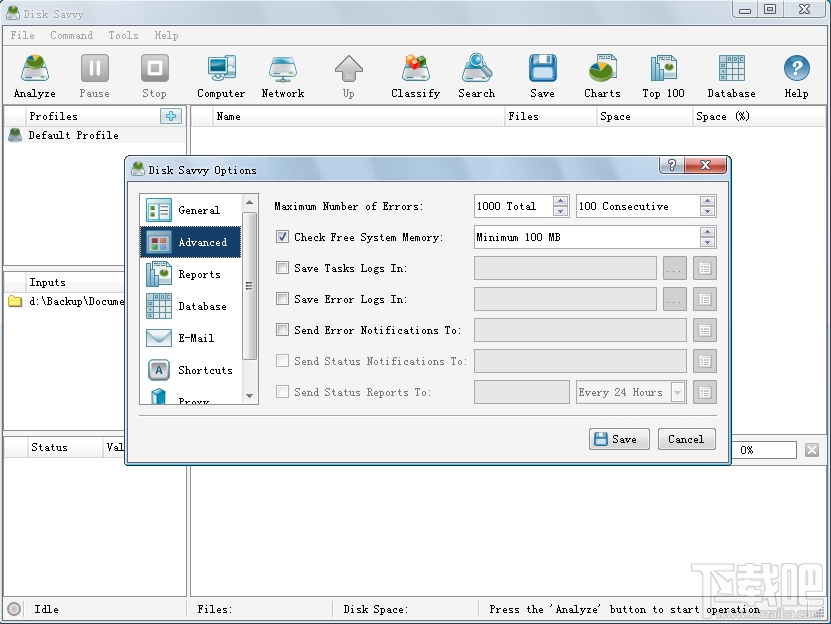Viewport: 831px width, 624px height.
Task: Add a new profile with the plus icon
Action: pyautogui.click(x=170, y=116)
